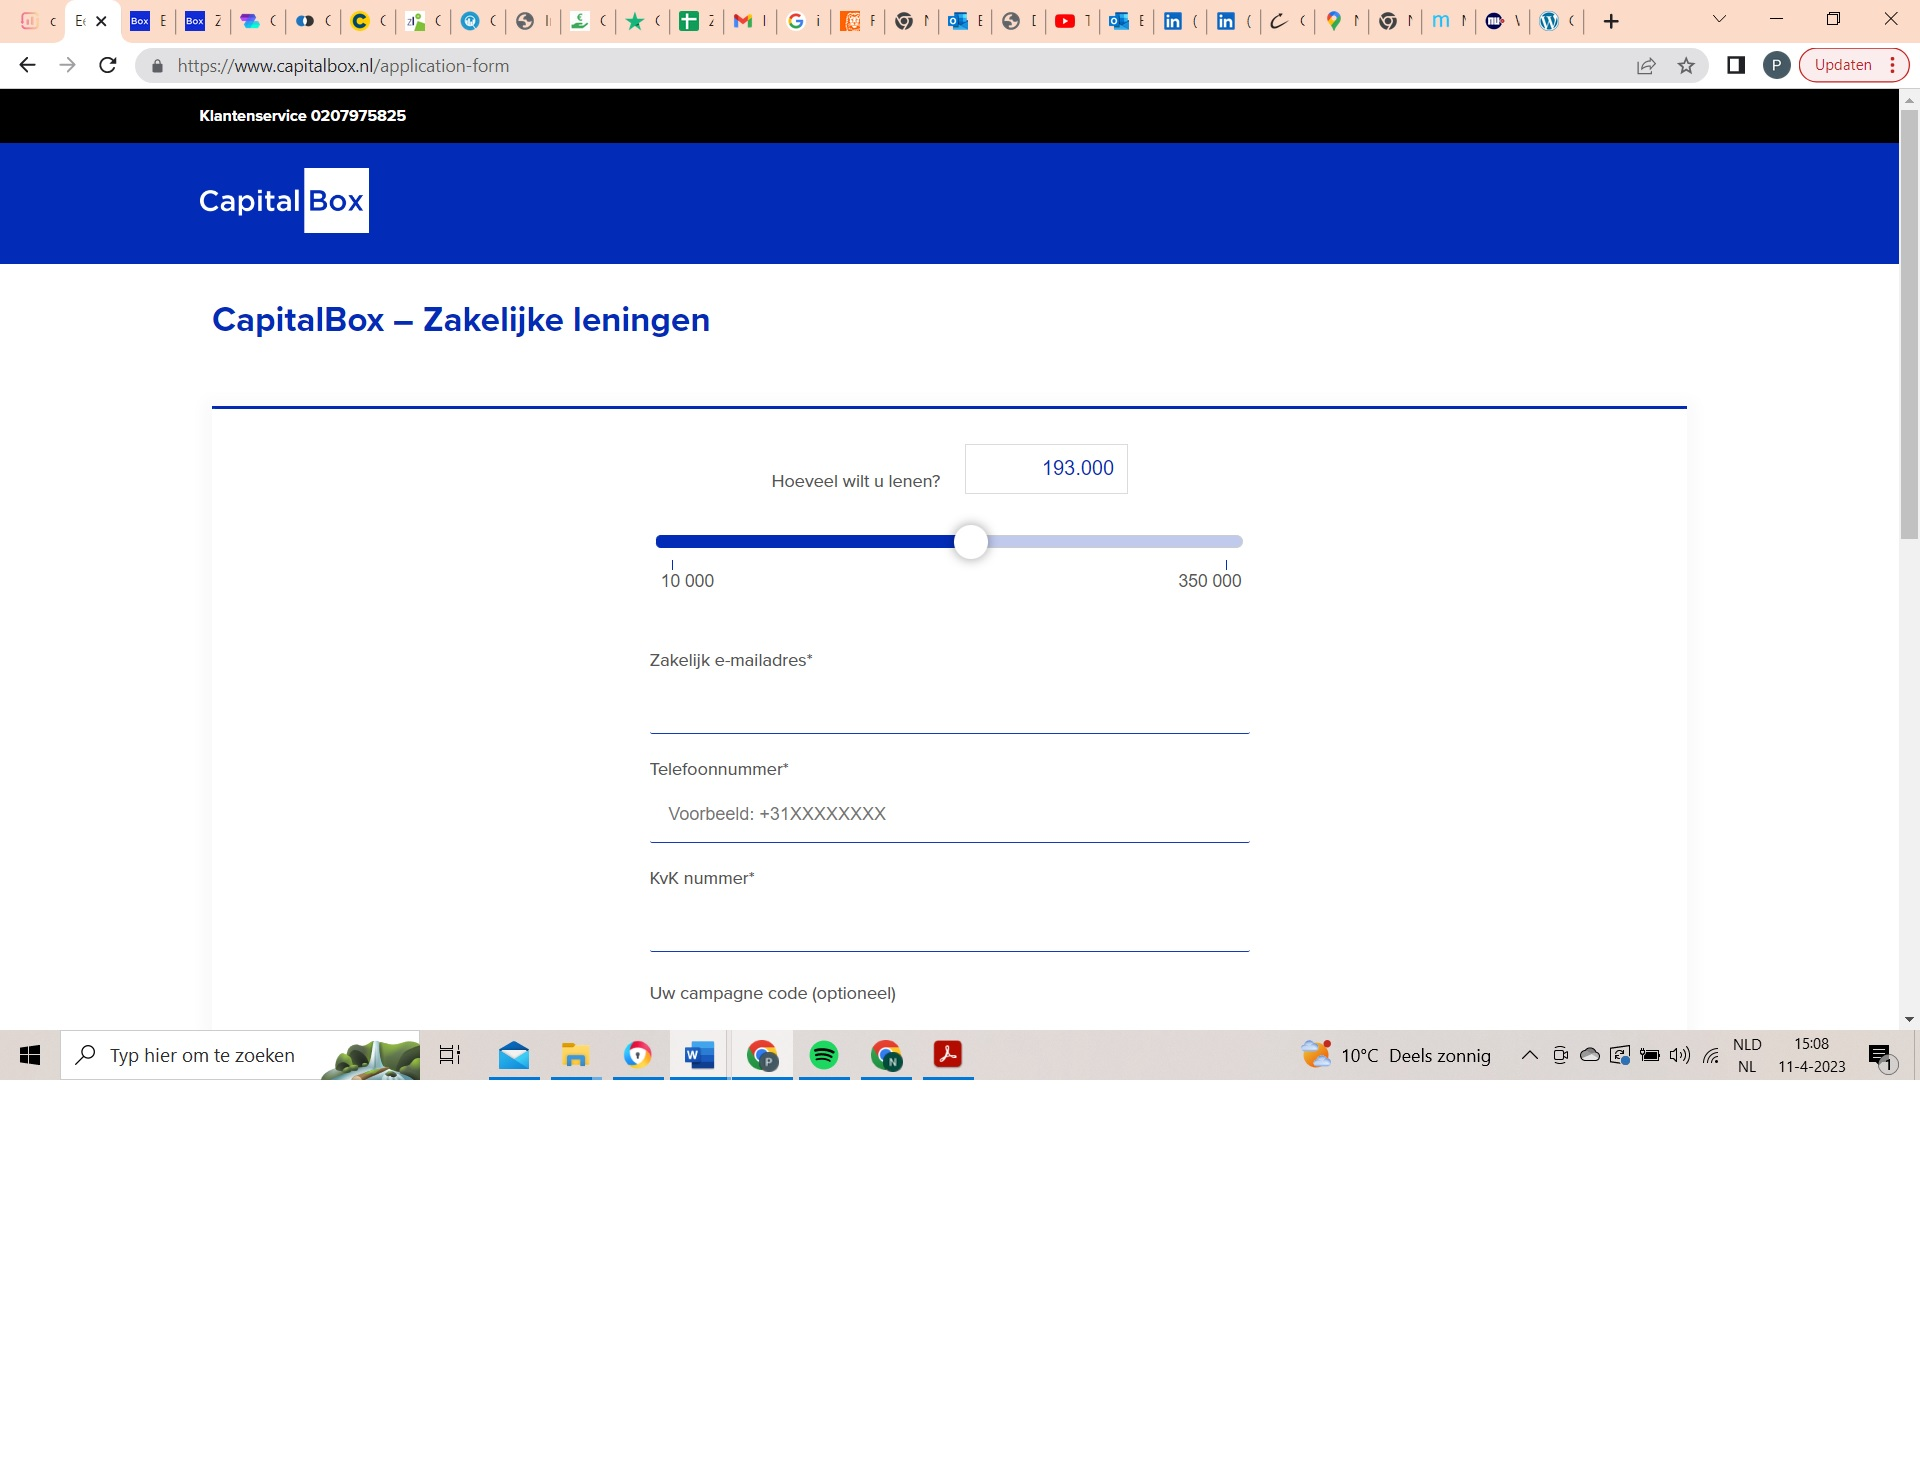Open the Chrome N profile taskbar icon

[886, 1055]
